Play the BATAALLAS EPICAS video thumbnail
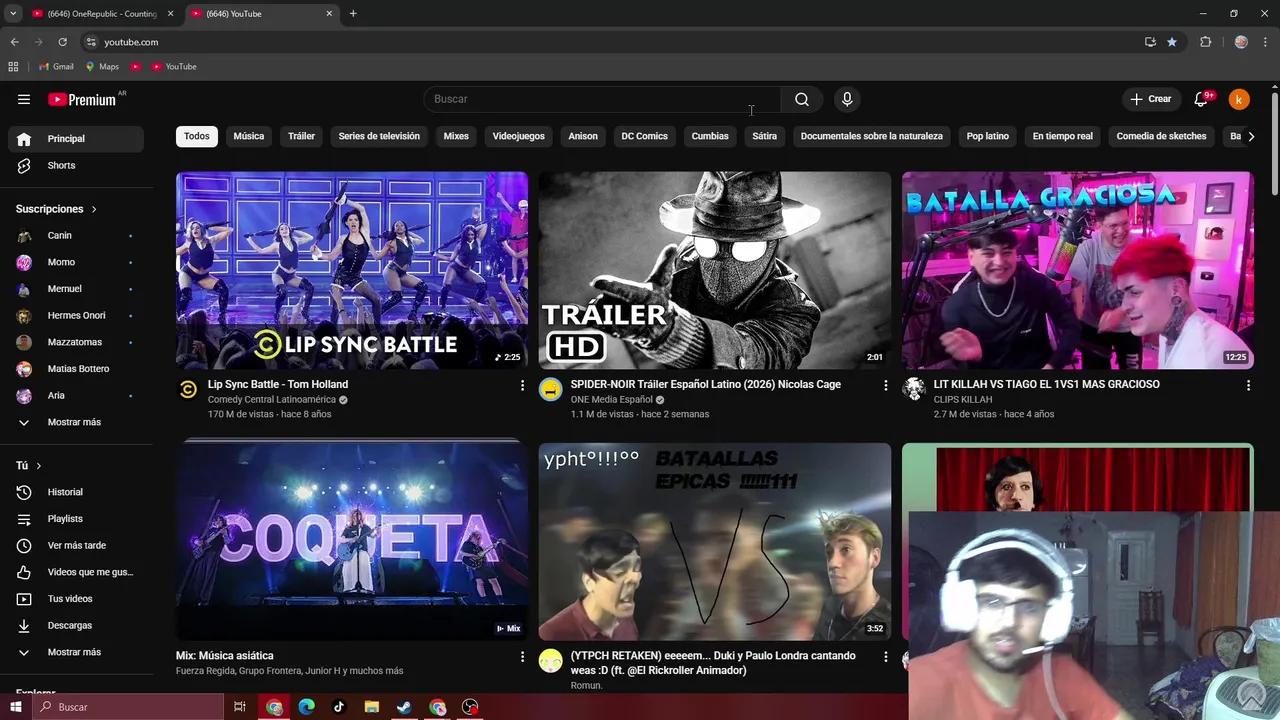Image resolution: width=1280 pixels, height=720 pixels. tap(715, 541)
